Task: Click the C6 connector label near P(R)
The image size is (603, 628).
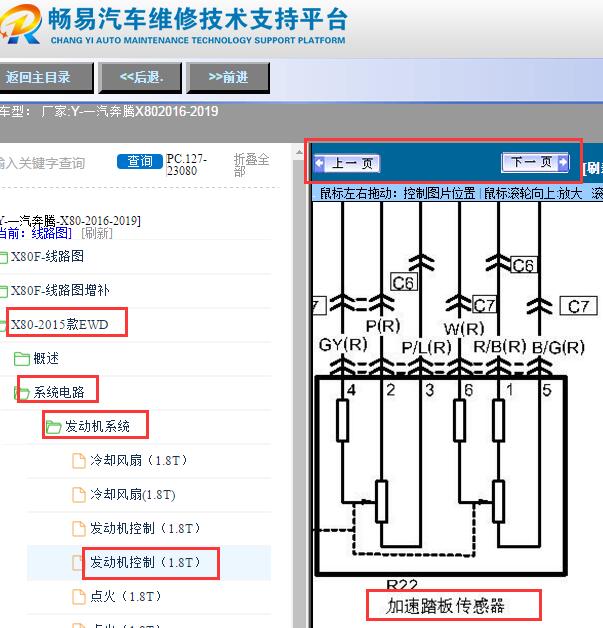Action: pyautogui.click(x=404, y=282)
